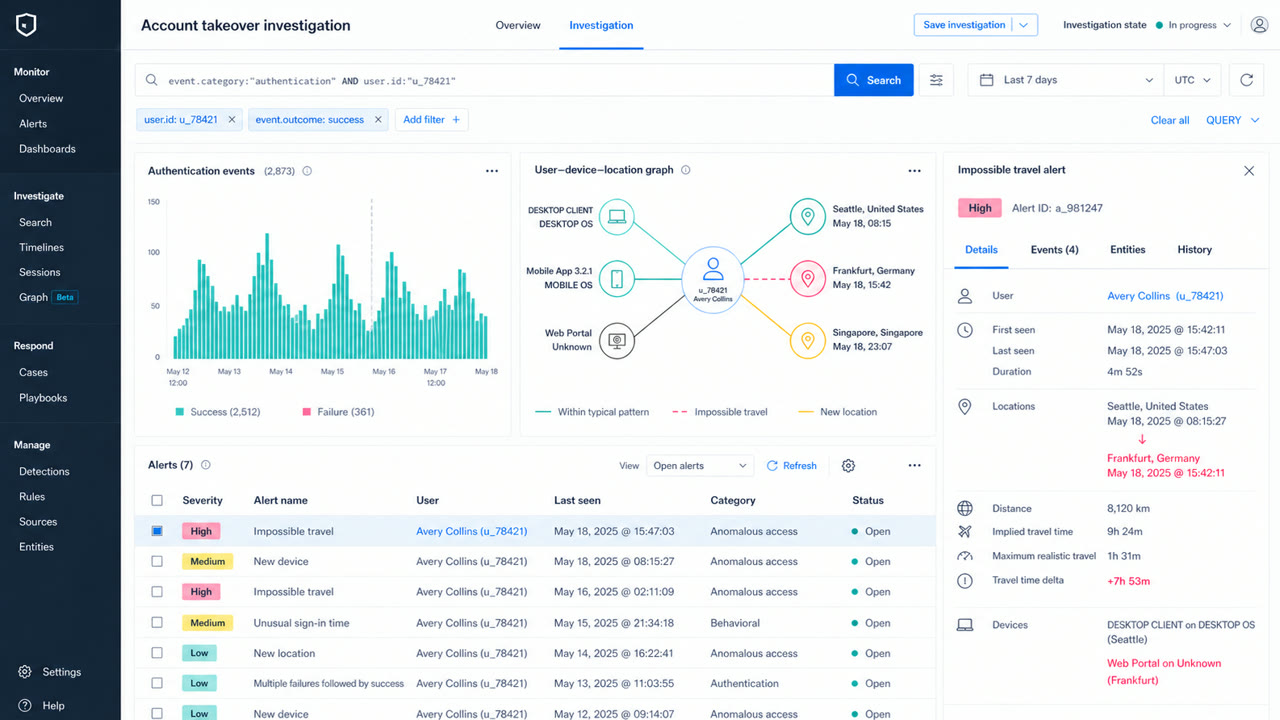
Task: Open the user profile avatar icon
Action: coord(1259,25)
